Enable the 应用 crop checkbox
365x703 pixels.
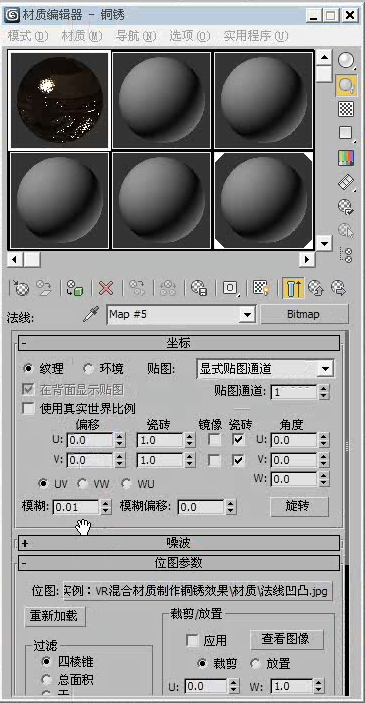tap(193, 640)
